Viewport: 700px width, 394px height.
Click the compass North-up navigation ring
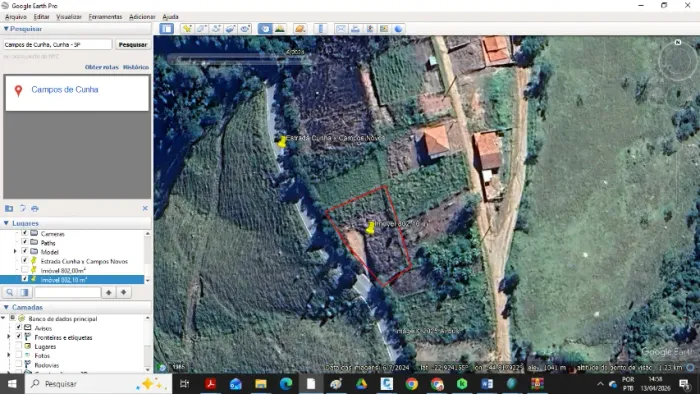[678, 60]
